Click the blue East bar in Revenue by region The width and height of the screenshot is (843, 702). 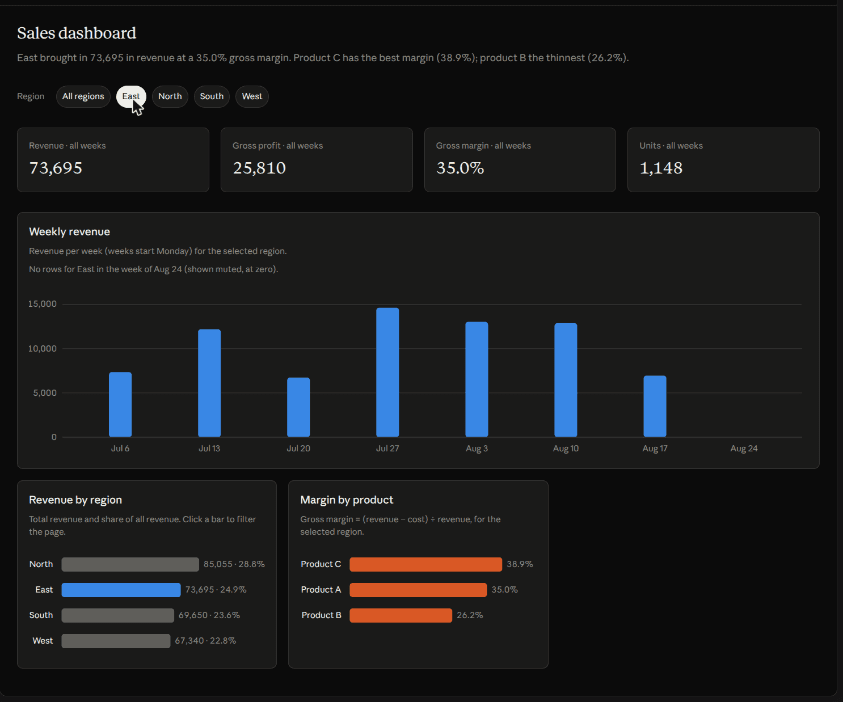coord(121,590)
